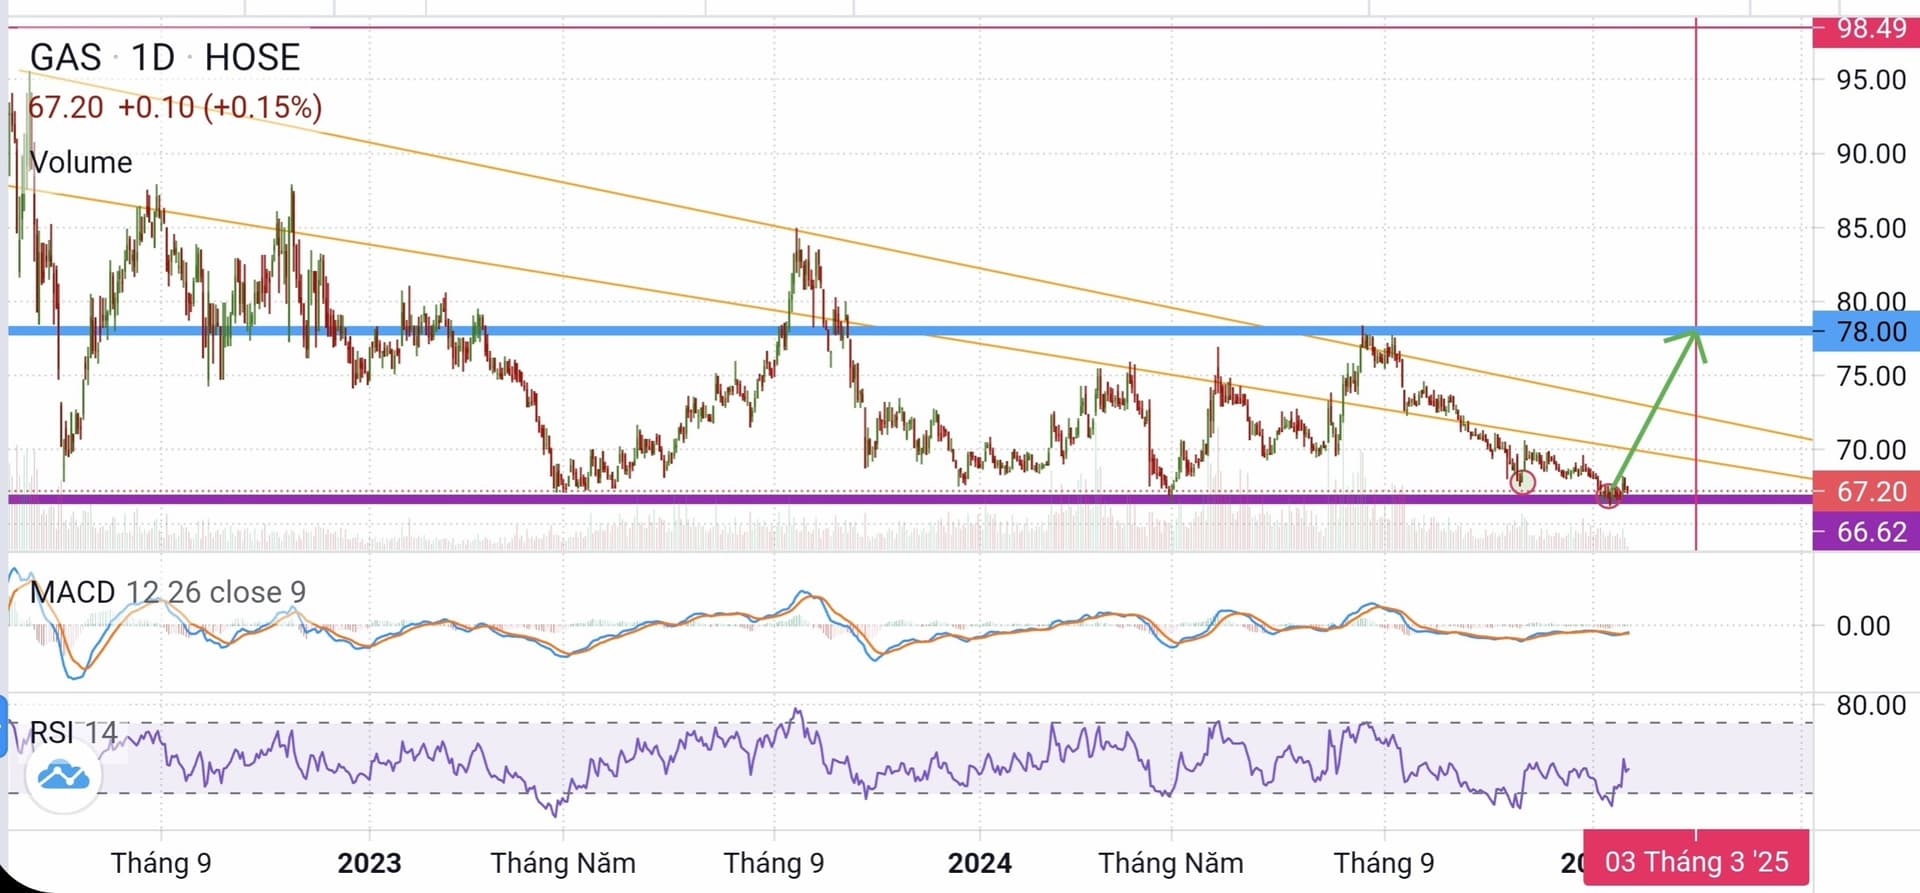Screen dimensions: 1920x893
Task: Select the magenta vertical date line
Action: pos(1696,285)
